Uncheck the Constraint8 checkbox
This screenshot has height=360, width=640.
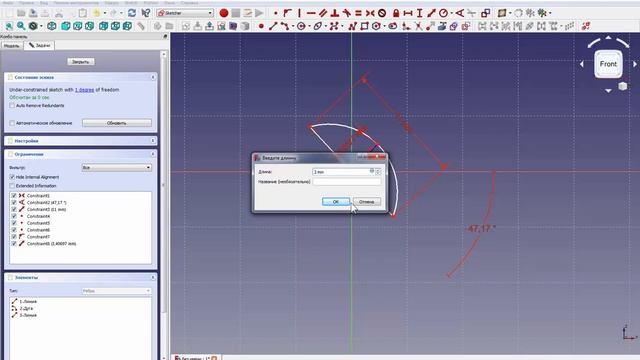tap(14, 244)
